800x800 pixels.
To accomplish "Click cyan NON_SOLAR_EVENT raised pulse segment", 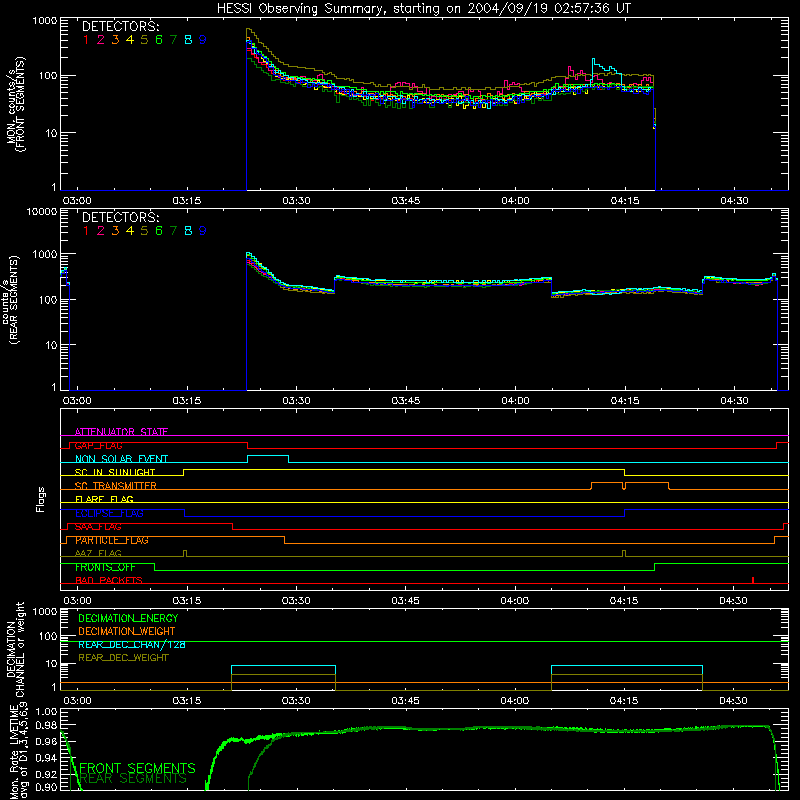I will (268, 456).
